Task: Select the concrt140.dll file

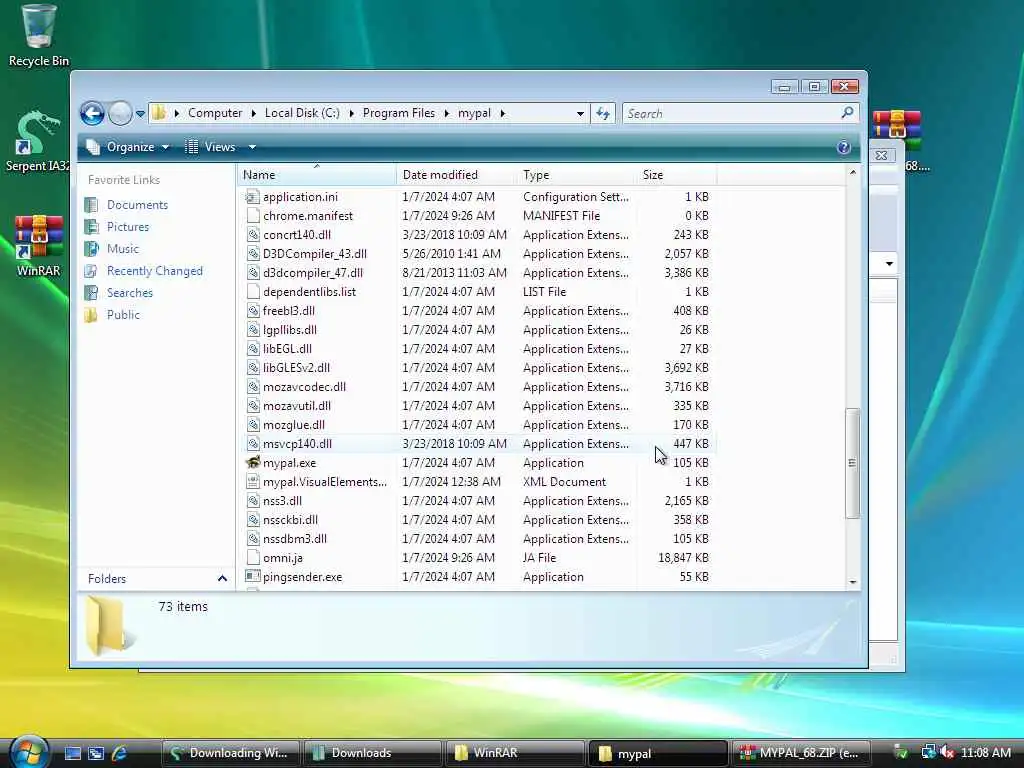Action: [296, 234]
